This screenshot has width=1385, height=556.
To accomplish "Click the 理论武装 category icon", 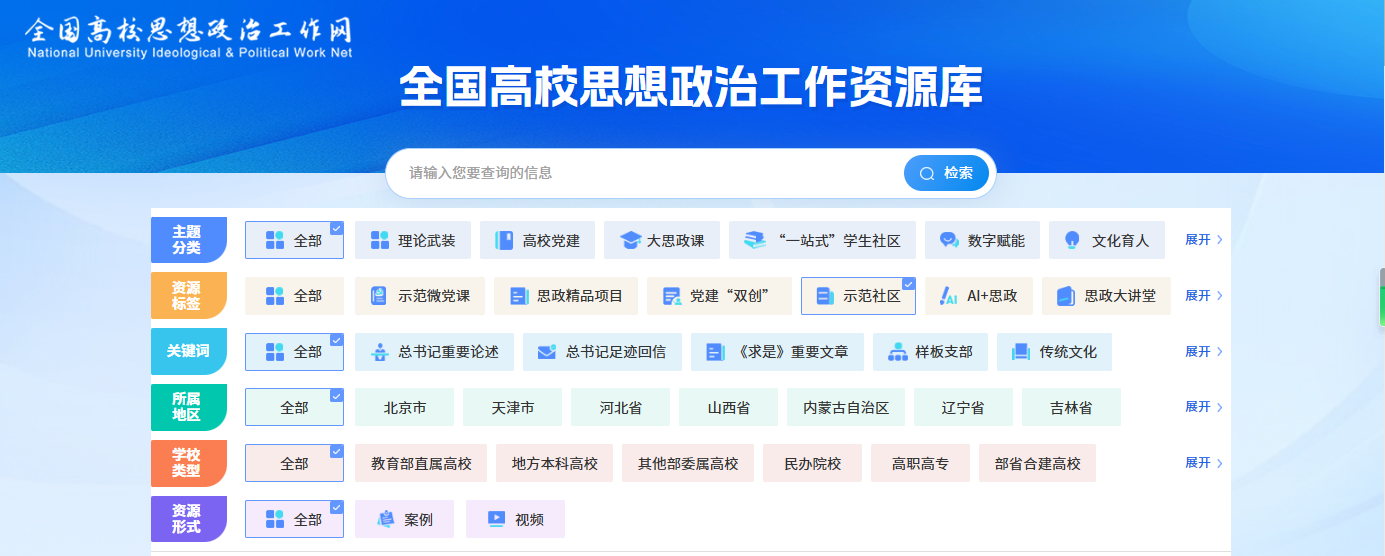I will [379, 240].
